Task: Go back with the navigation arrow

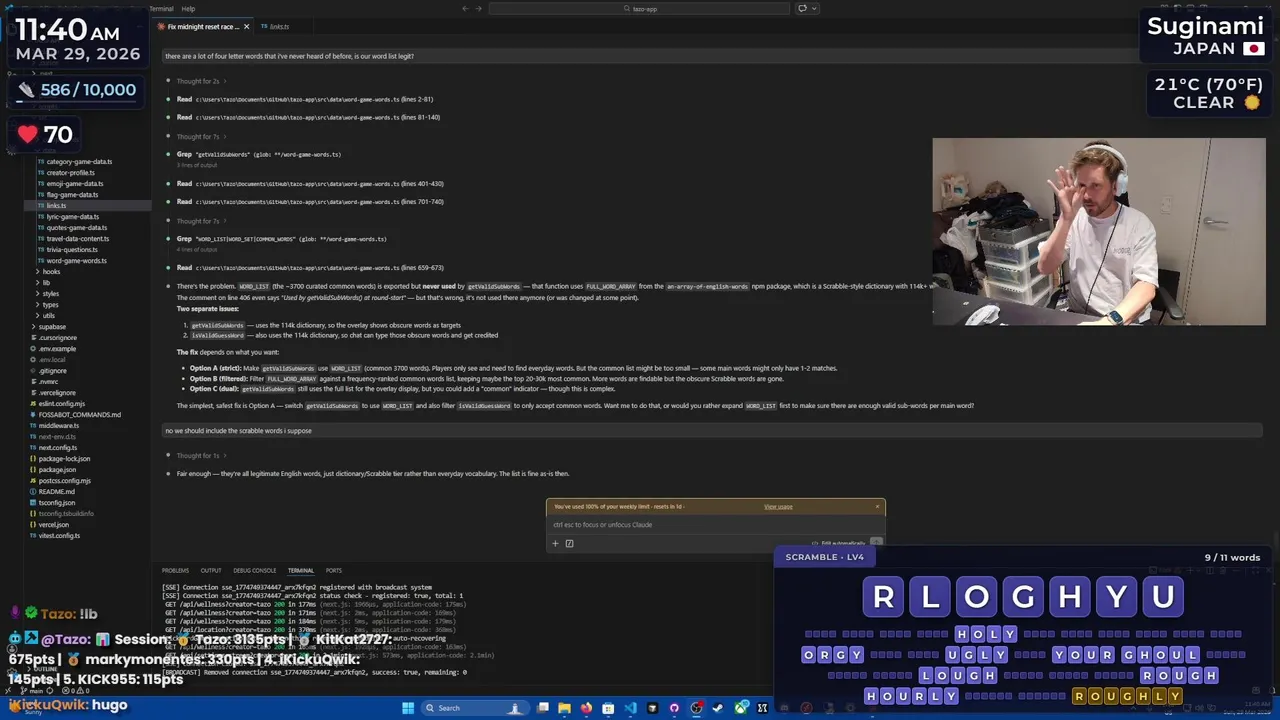Action: tap(465, 9)
